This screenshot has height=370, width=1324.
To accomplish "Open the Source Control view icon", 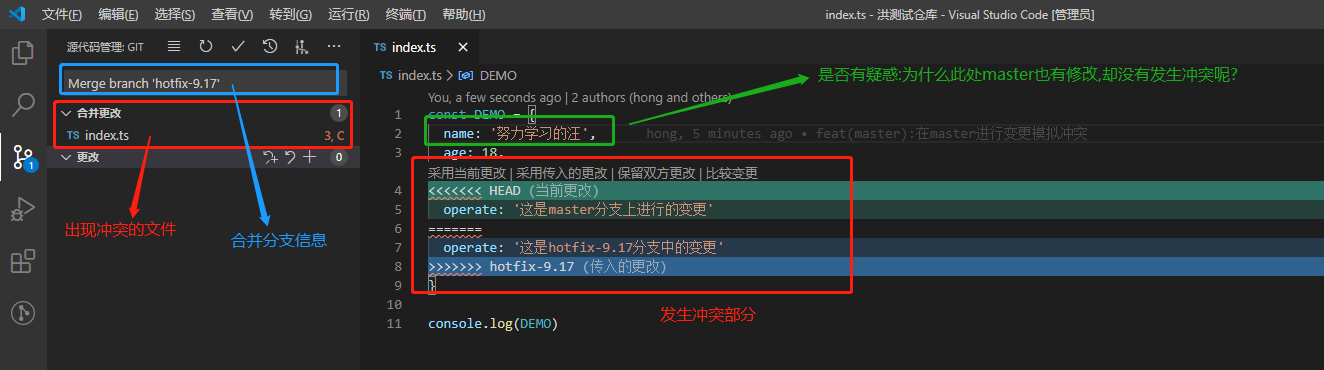I will [x=22, y=156].
